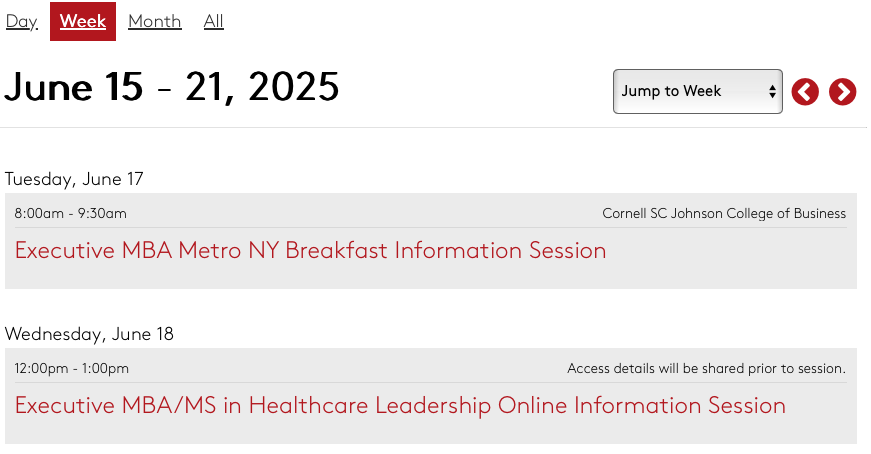Click the 12:00pm - 1:00pm time label
This screenshot has width=871, height=454.
pos(72,368)
